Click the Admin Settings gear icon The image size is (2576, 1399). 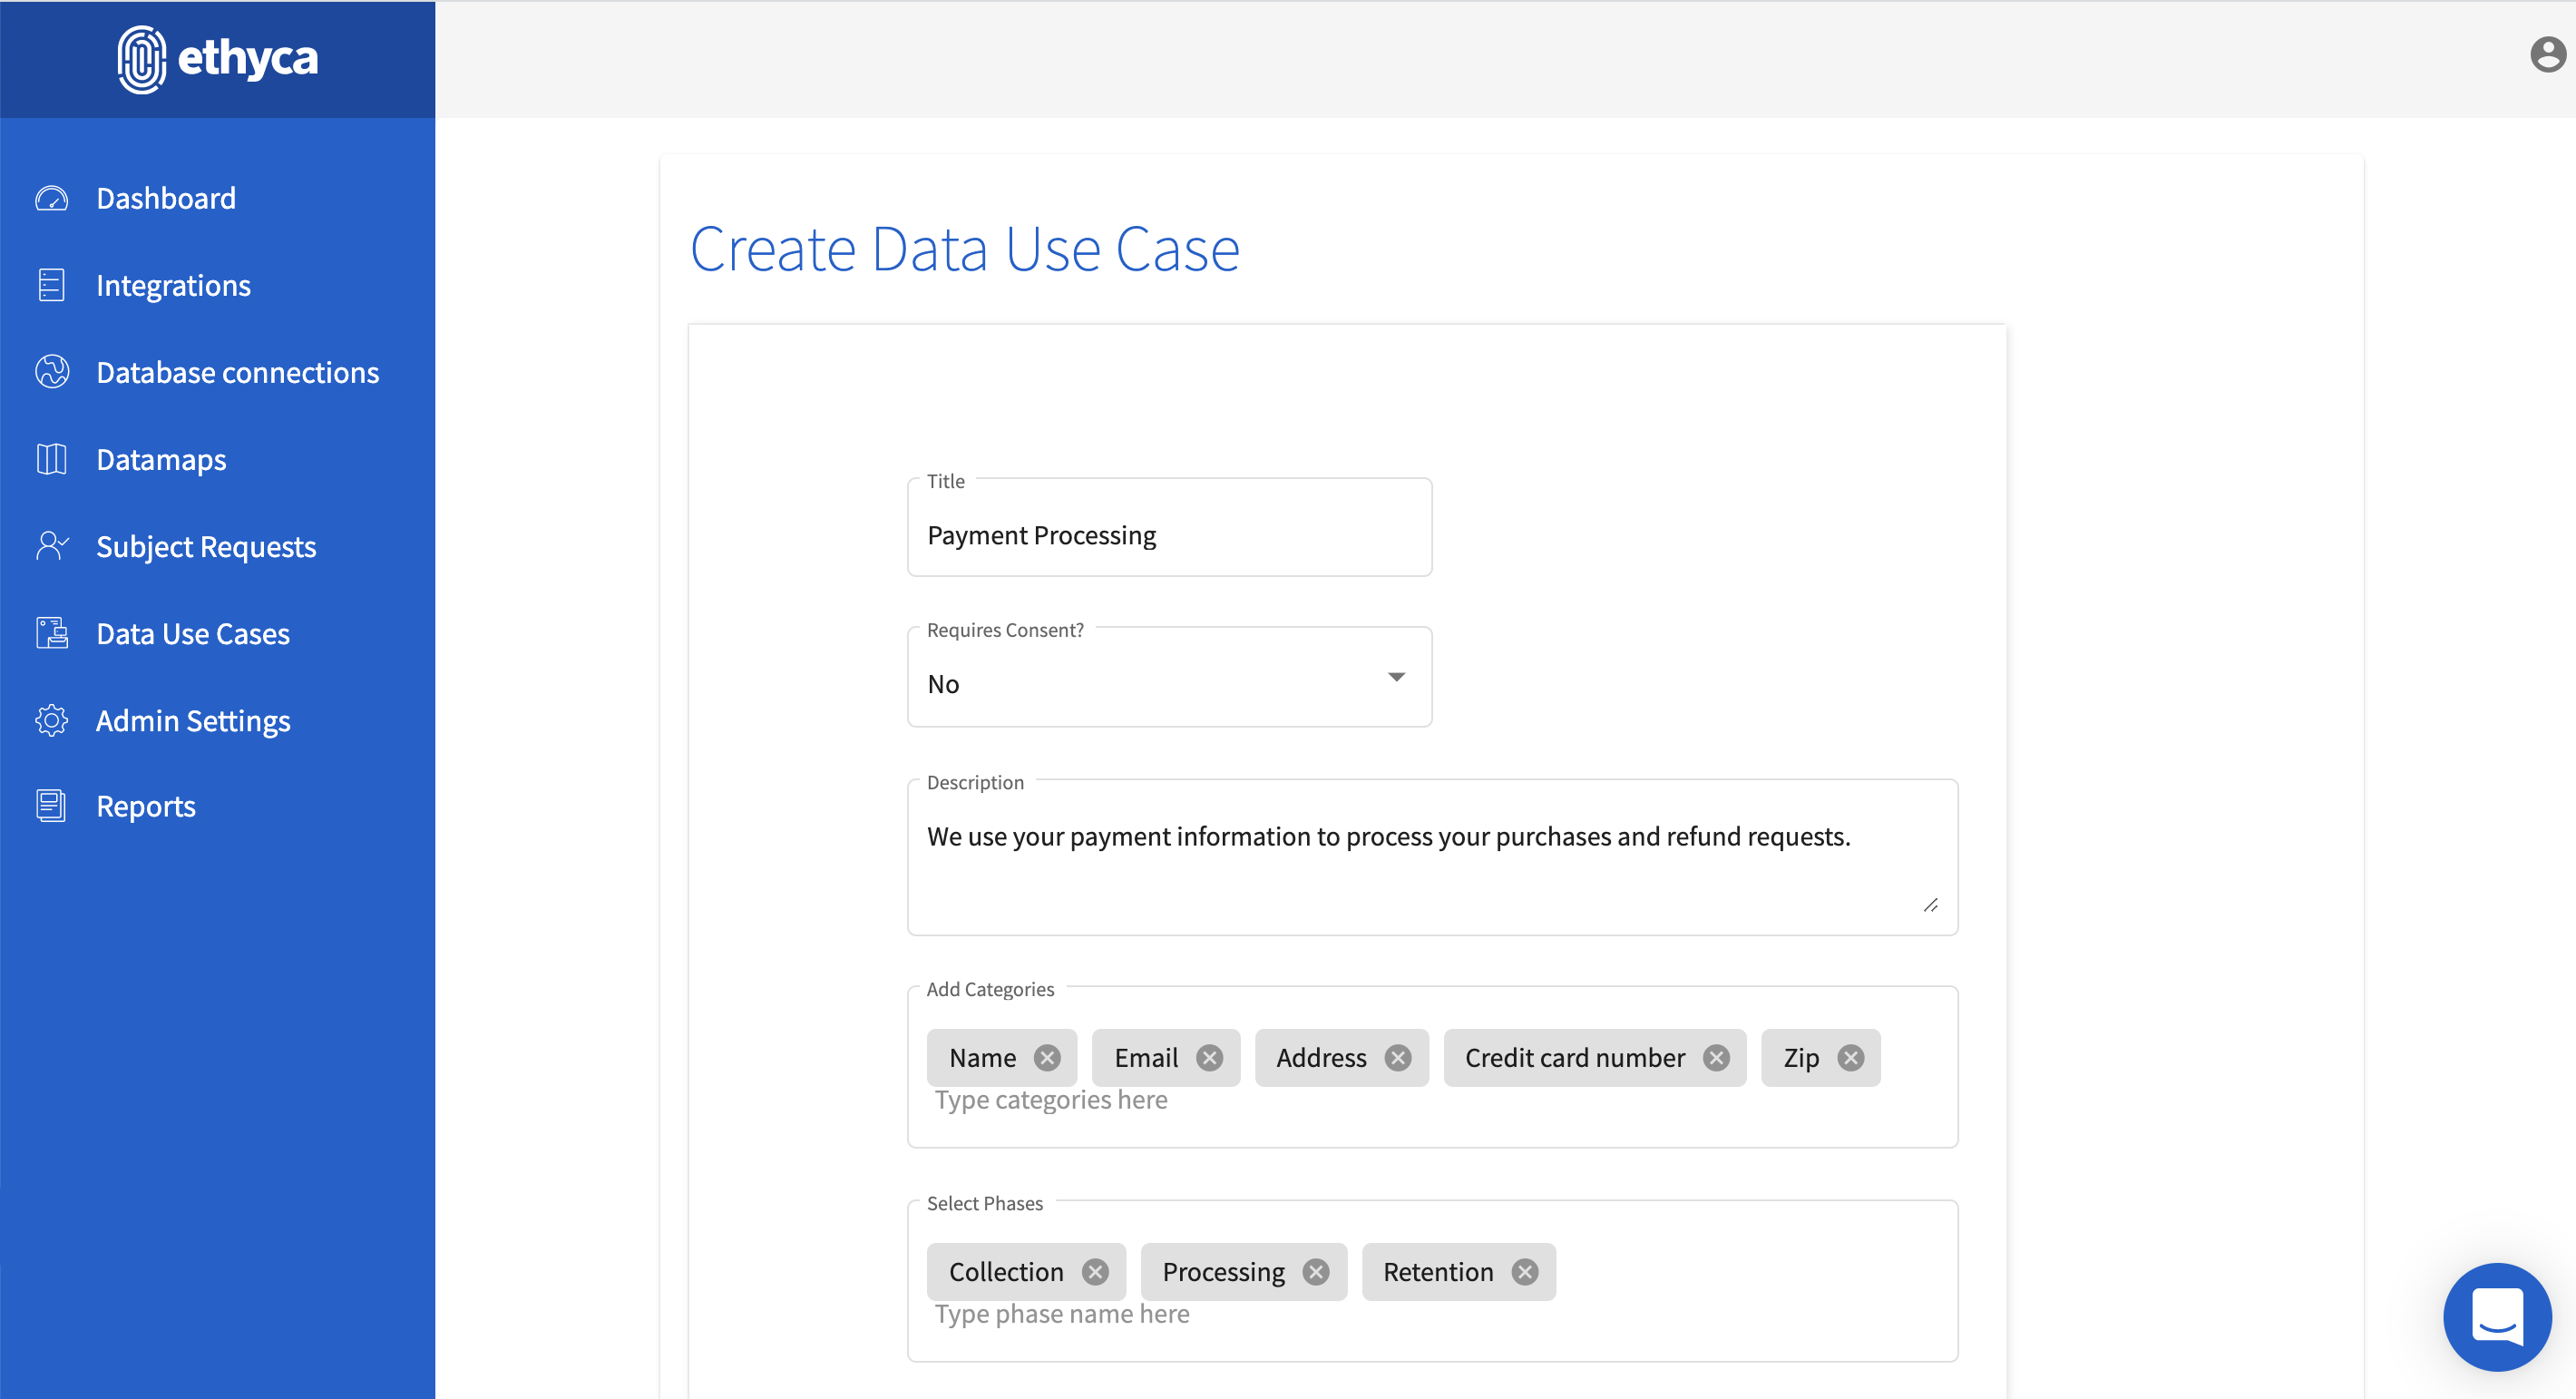[51, 720]
